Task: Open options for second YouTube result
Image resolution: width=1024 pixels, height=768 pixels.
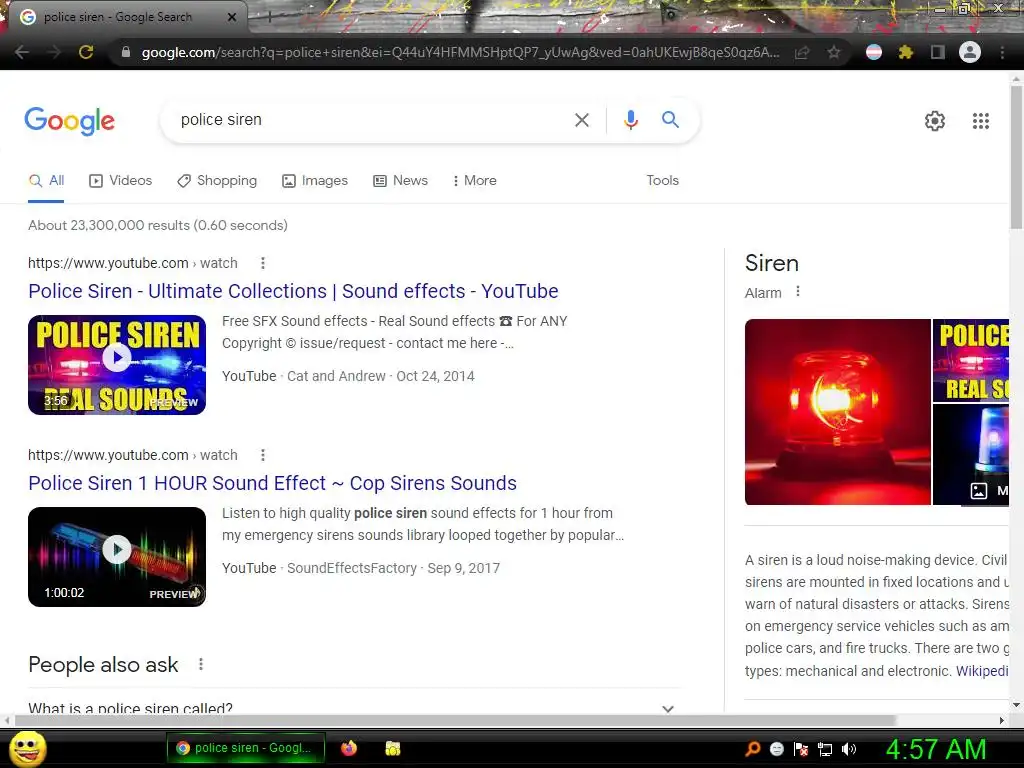Action: coord(263,455)
